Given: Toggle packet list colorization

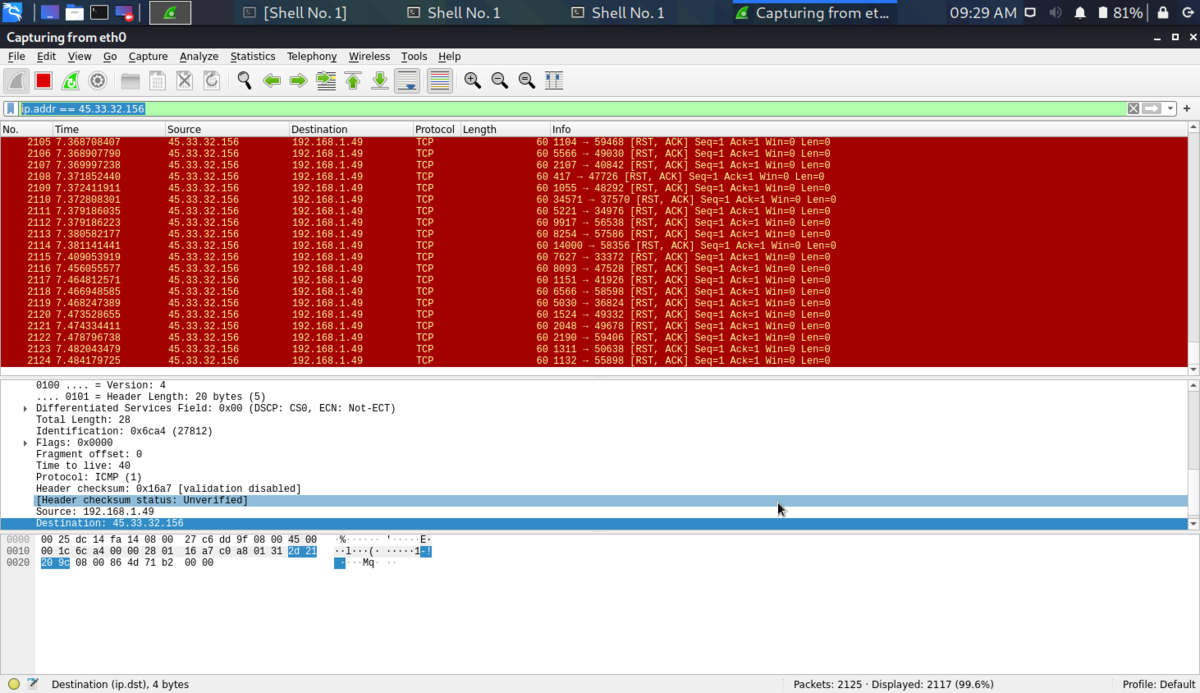Looking at the screenshot, I should point(439,81).
